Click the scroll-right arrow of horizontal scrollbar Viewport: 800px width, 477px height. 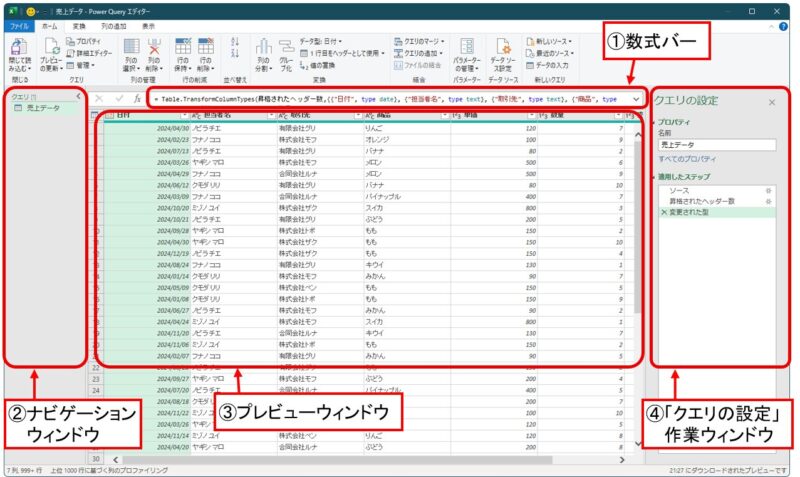tap(622, 460)
